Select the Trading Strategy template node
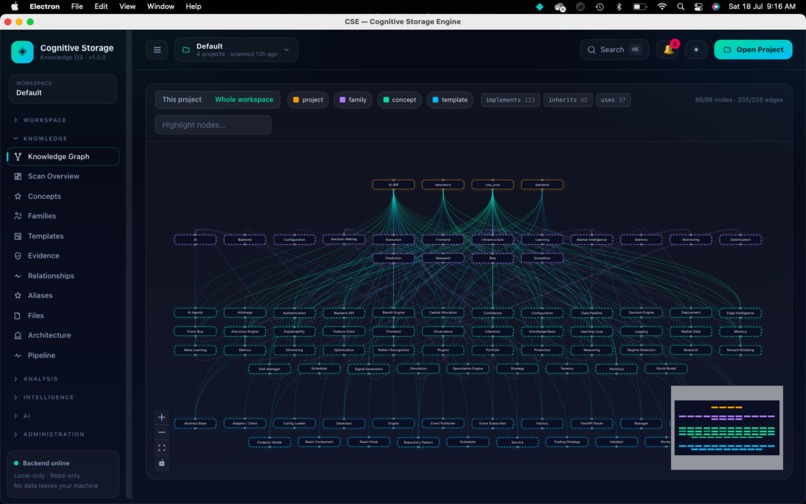The image size is (806, 504). tap(566, 442)
